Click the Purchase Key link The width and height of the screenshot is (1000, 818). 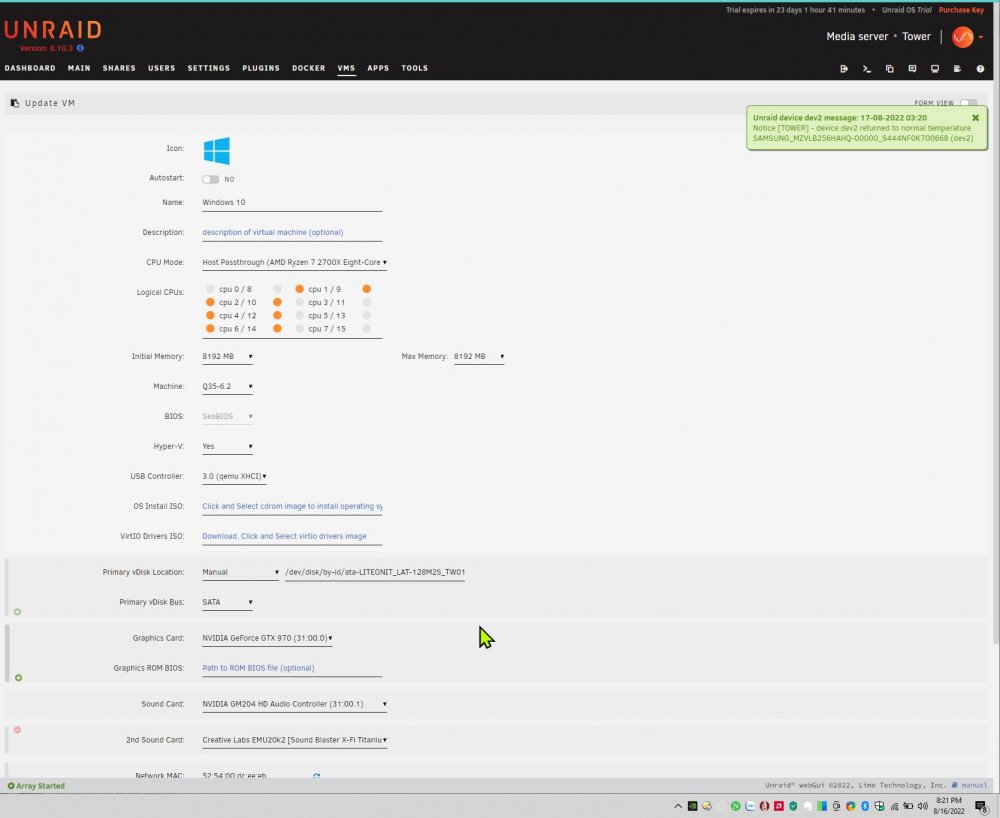961,10
